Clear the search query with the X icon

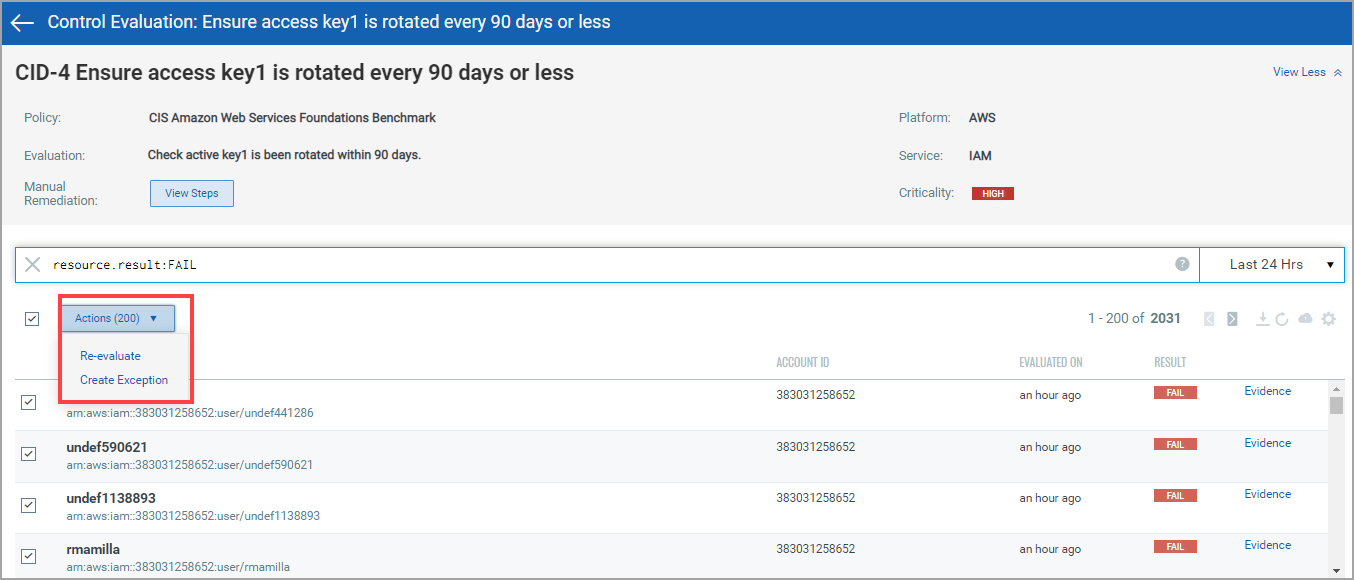[33, 265]
